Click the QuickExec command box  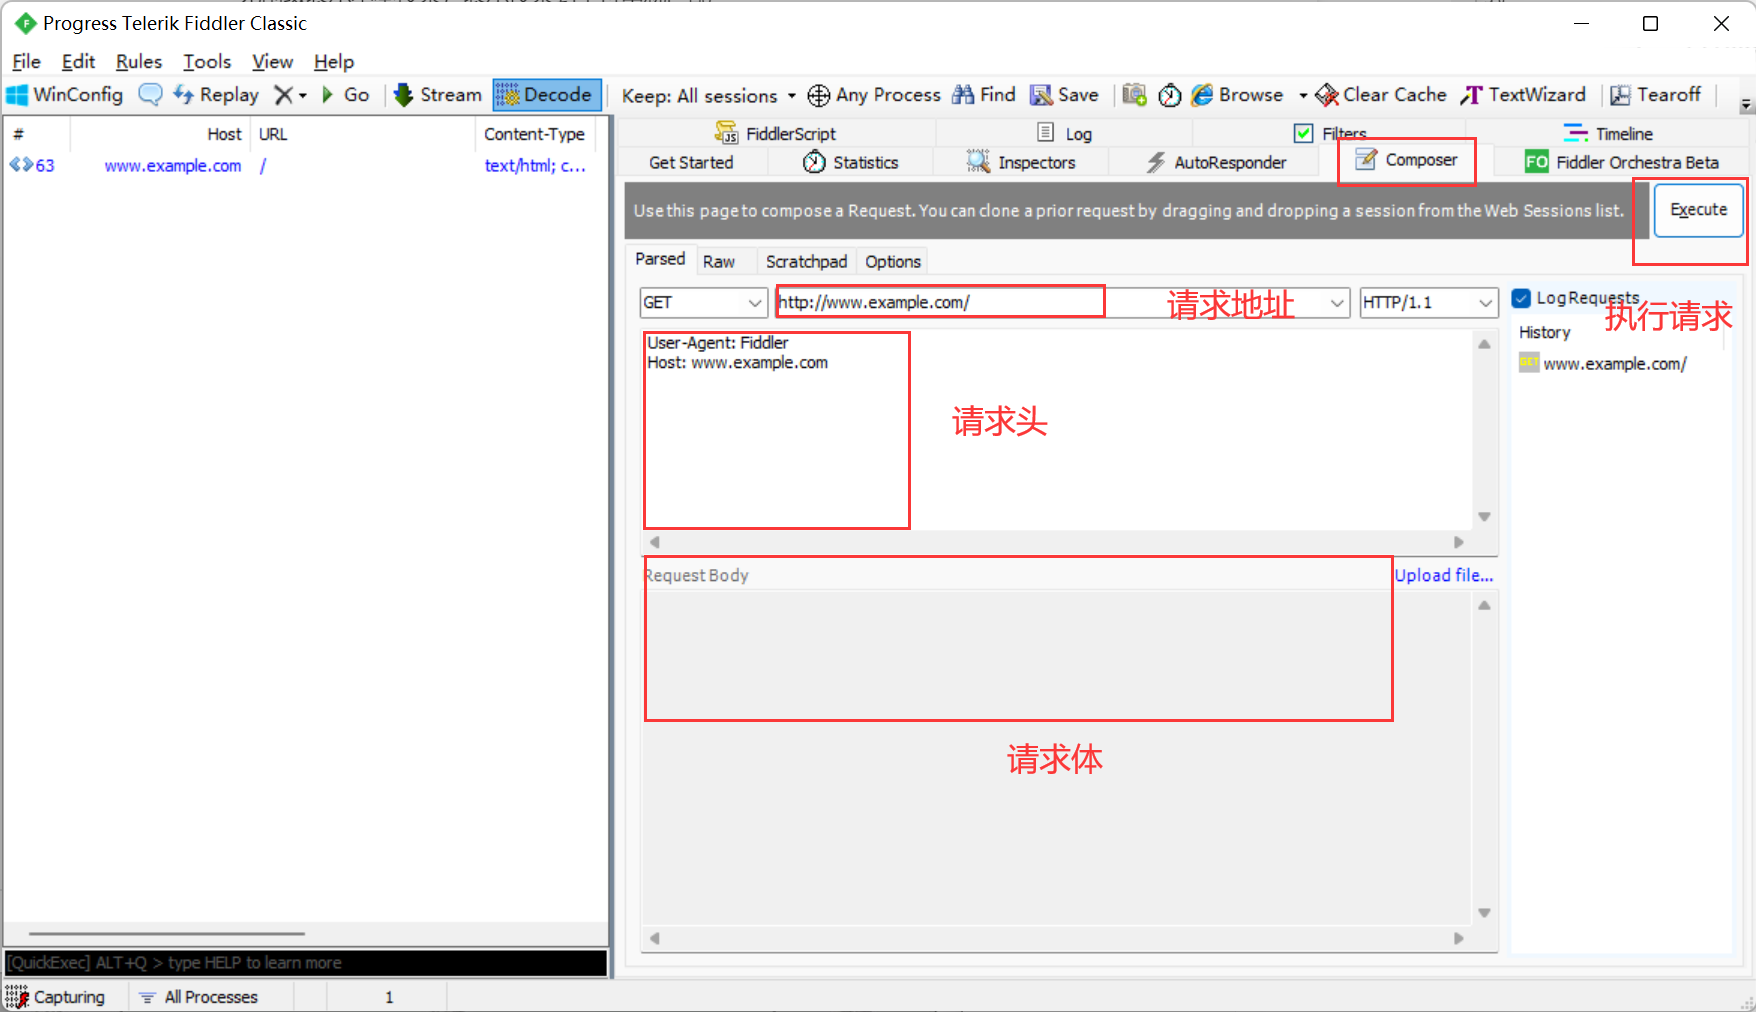pyautogui.click(x=306, y=963)
